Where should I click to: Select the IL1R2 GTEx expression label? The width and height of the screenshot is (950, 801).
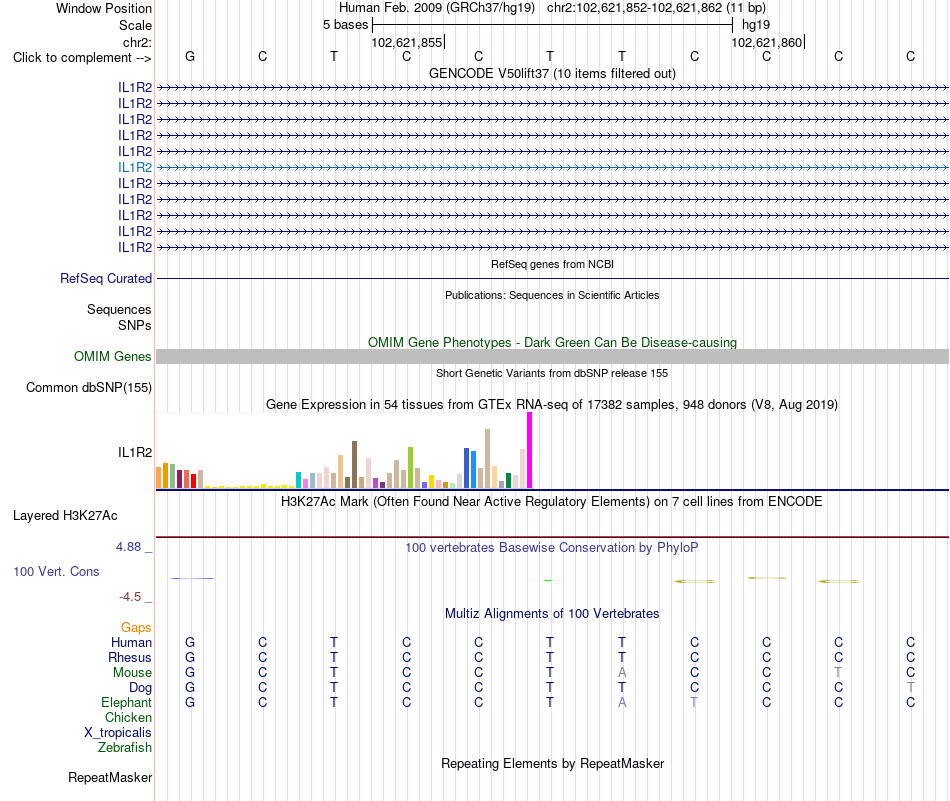click(135, 453)
